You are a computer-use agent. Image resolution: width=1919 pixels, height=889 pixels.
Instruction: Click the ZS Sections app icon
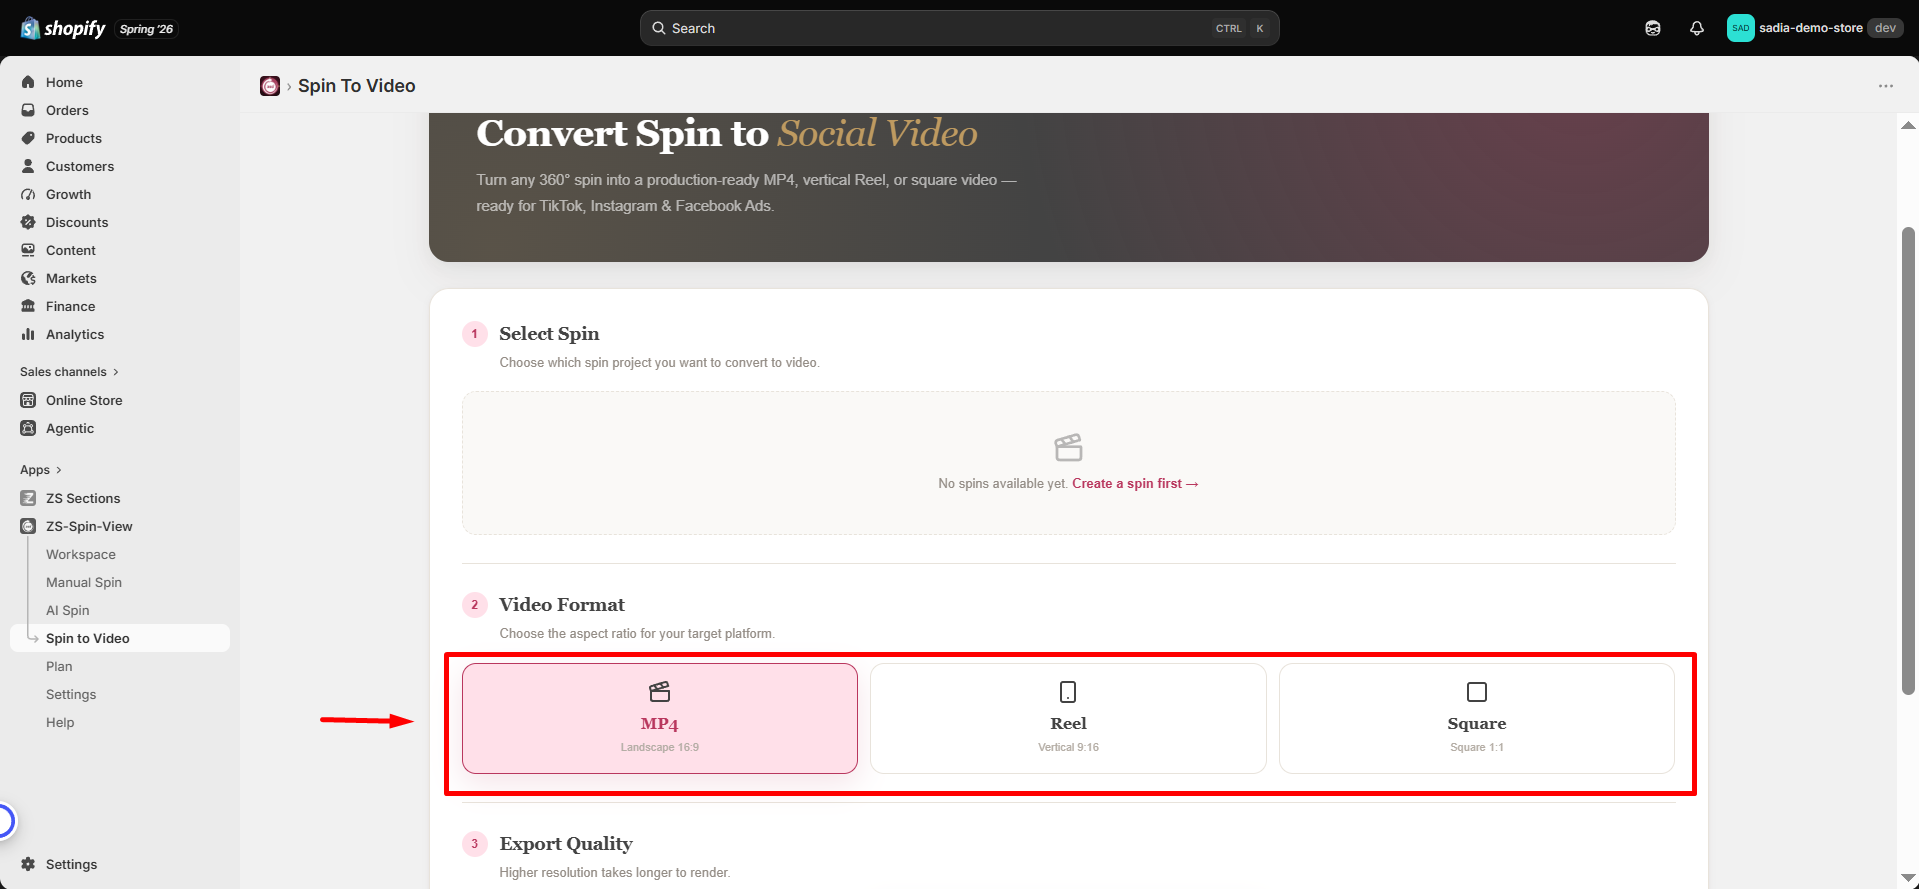28,498
